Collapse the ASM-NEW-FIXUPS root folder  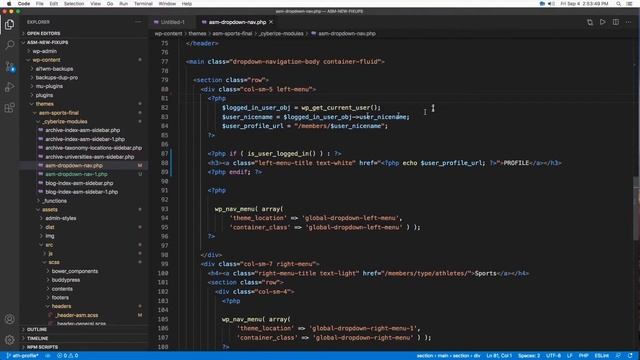(x=47, y=42)
